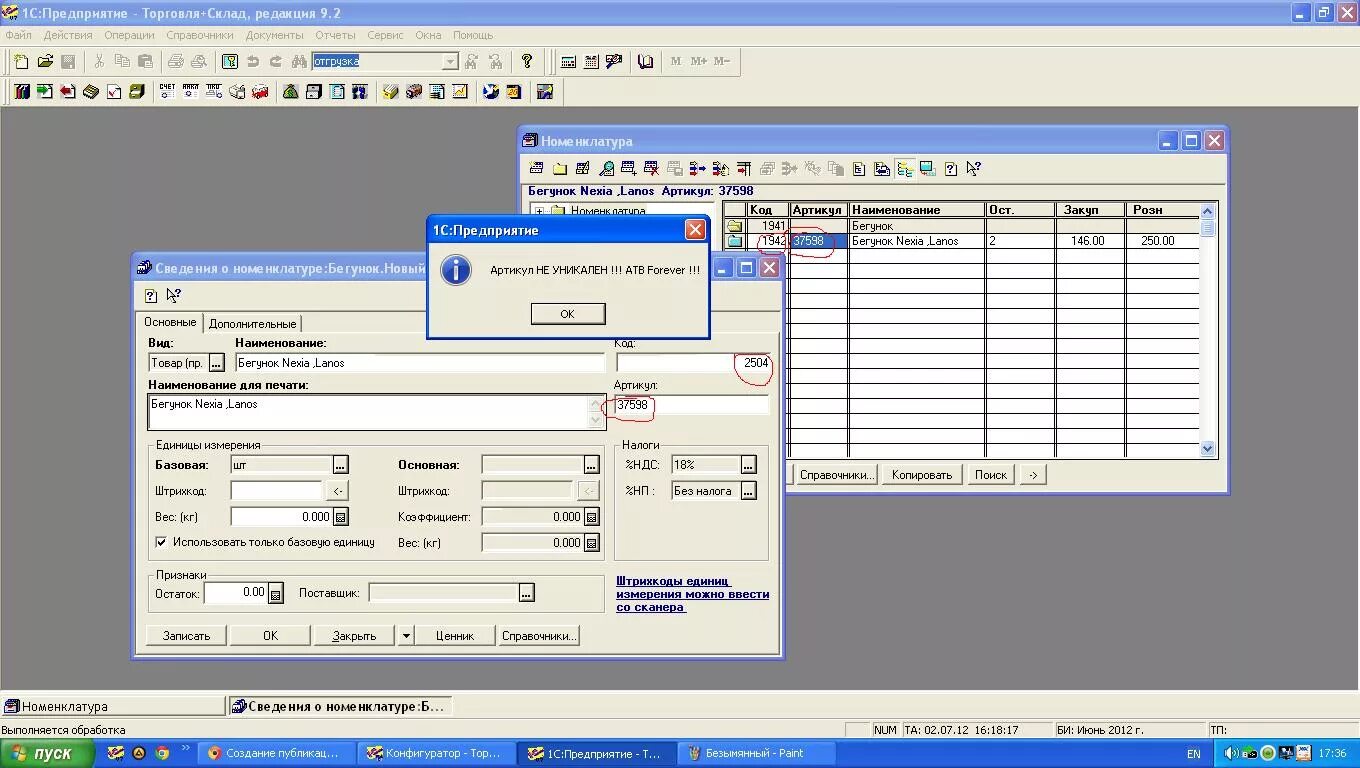Click the binoculars search icon in main toolbar
The image size is (1360, 768).
coord(298,61)
